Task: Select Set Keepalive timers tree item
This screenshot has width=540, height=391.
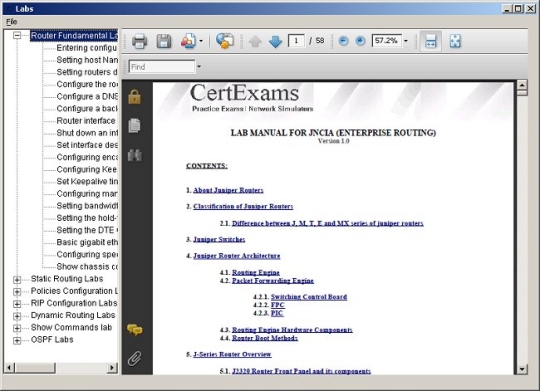Action: click(x=87, y=182)
